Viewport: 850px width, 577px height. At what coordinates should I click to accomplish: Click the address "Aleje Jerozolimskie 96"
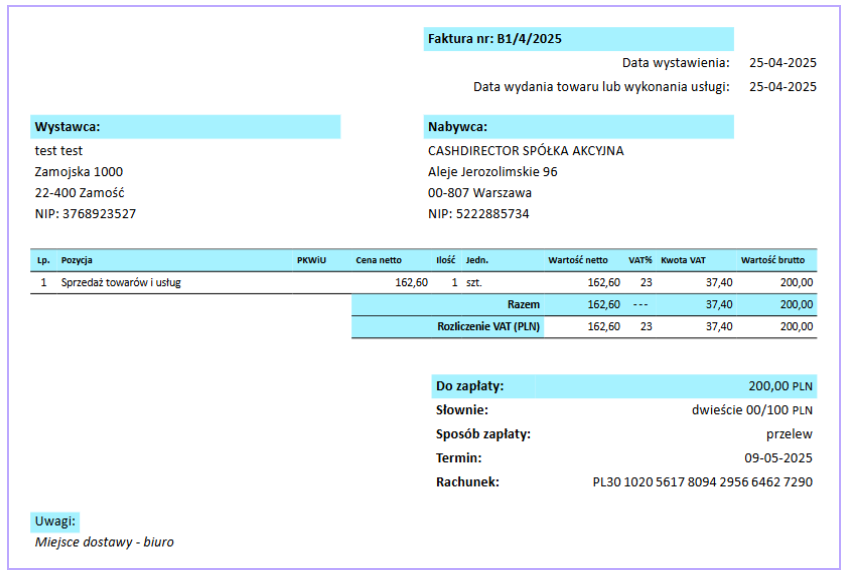492,172
